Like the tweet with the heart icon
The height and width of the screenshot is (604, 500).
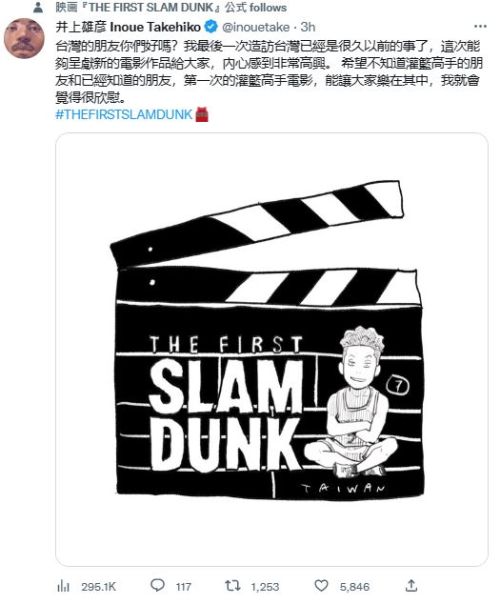pyautogui.click(x=321, y=586)
